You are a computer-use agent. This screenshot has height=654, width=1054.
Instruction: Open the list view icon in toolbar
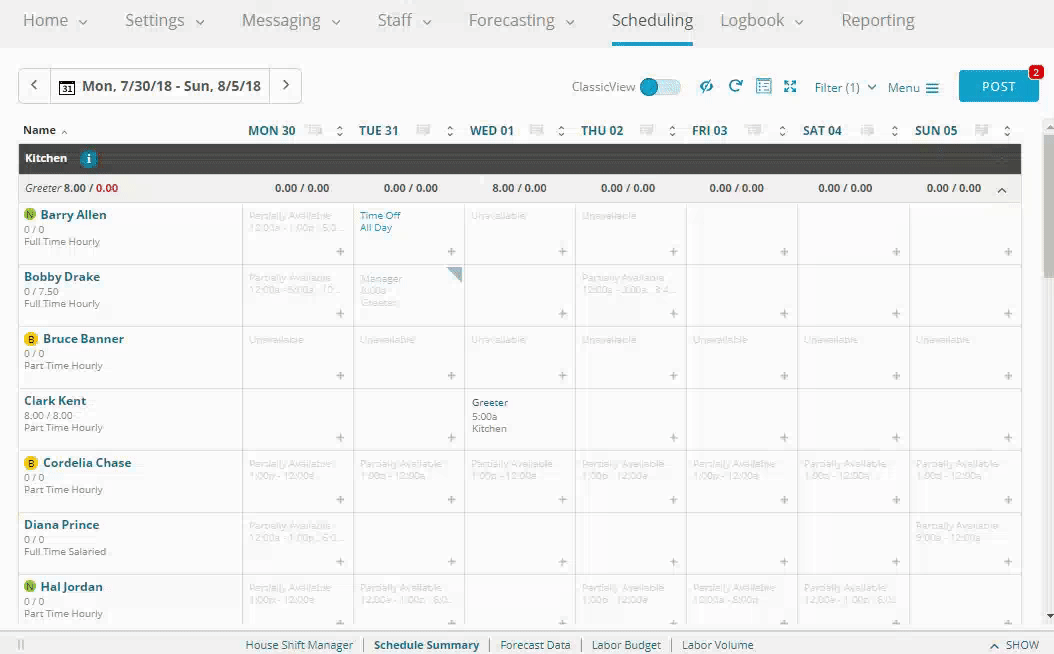pyautogui.click(x=763, y=87)
